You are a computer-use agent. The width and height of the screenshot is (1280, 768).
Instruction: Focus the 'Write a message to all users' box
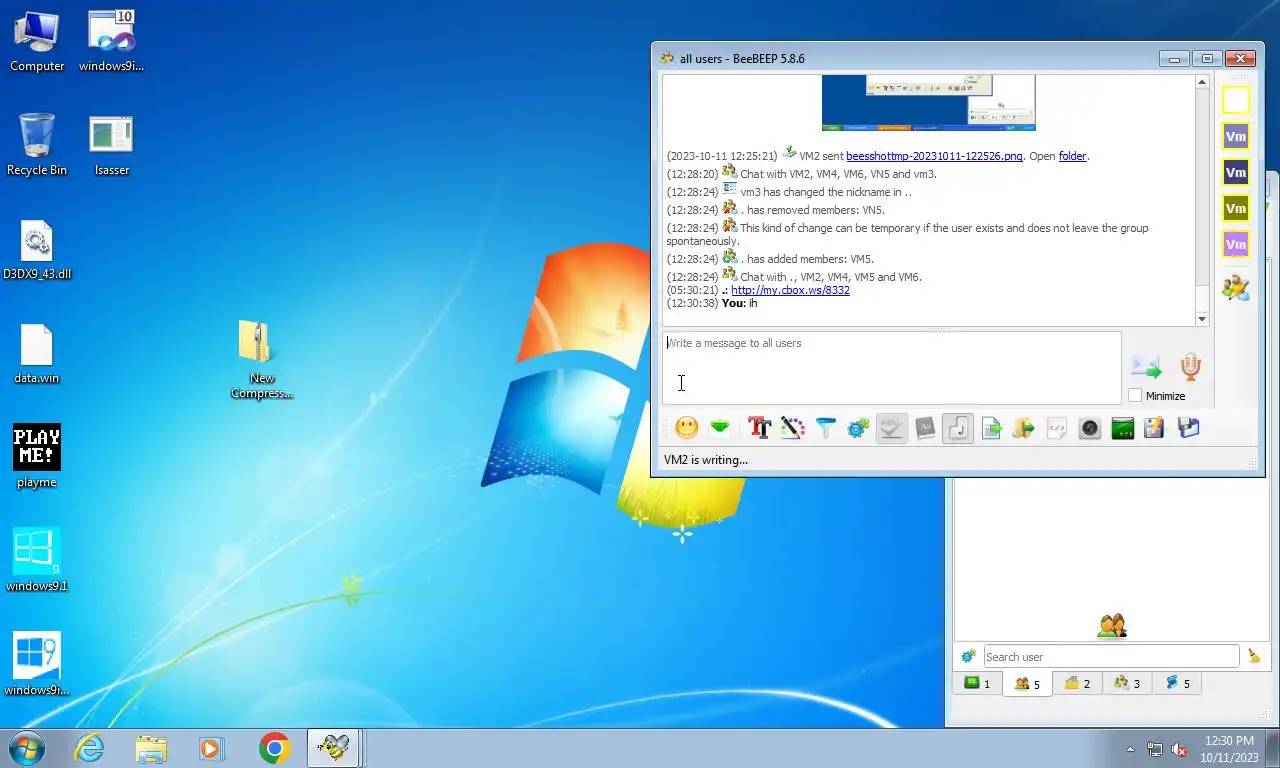pyautogui.click(x=891, y=368)
